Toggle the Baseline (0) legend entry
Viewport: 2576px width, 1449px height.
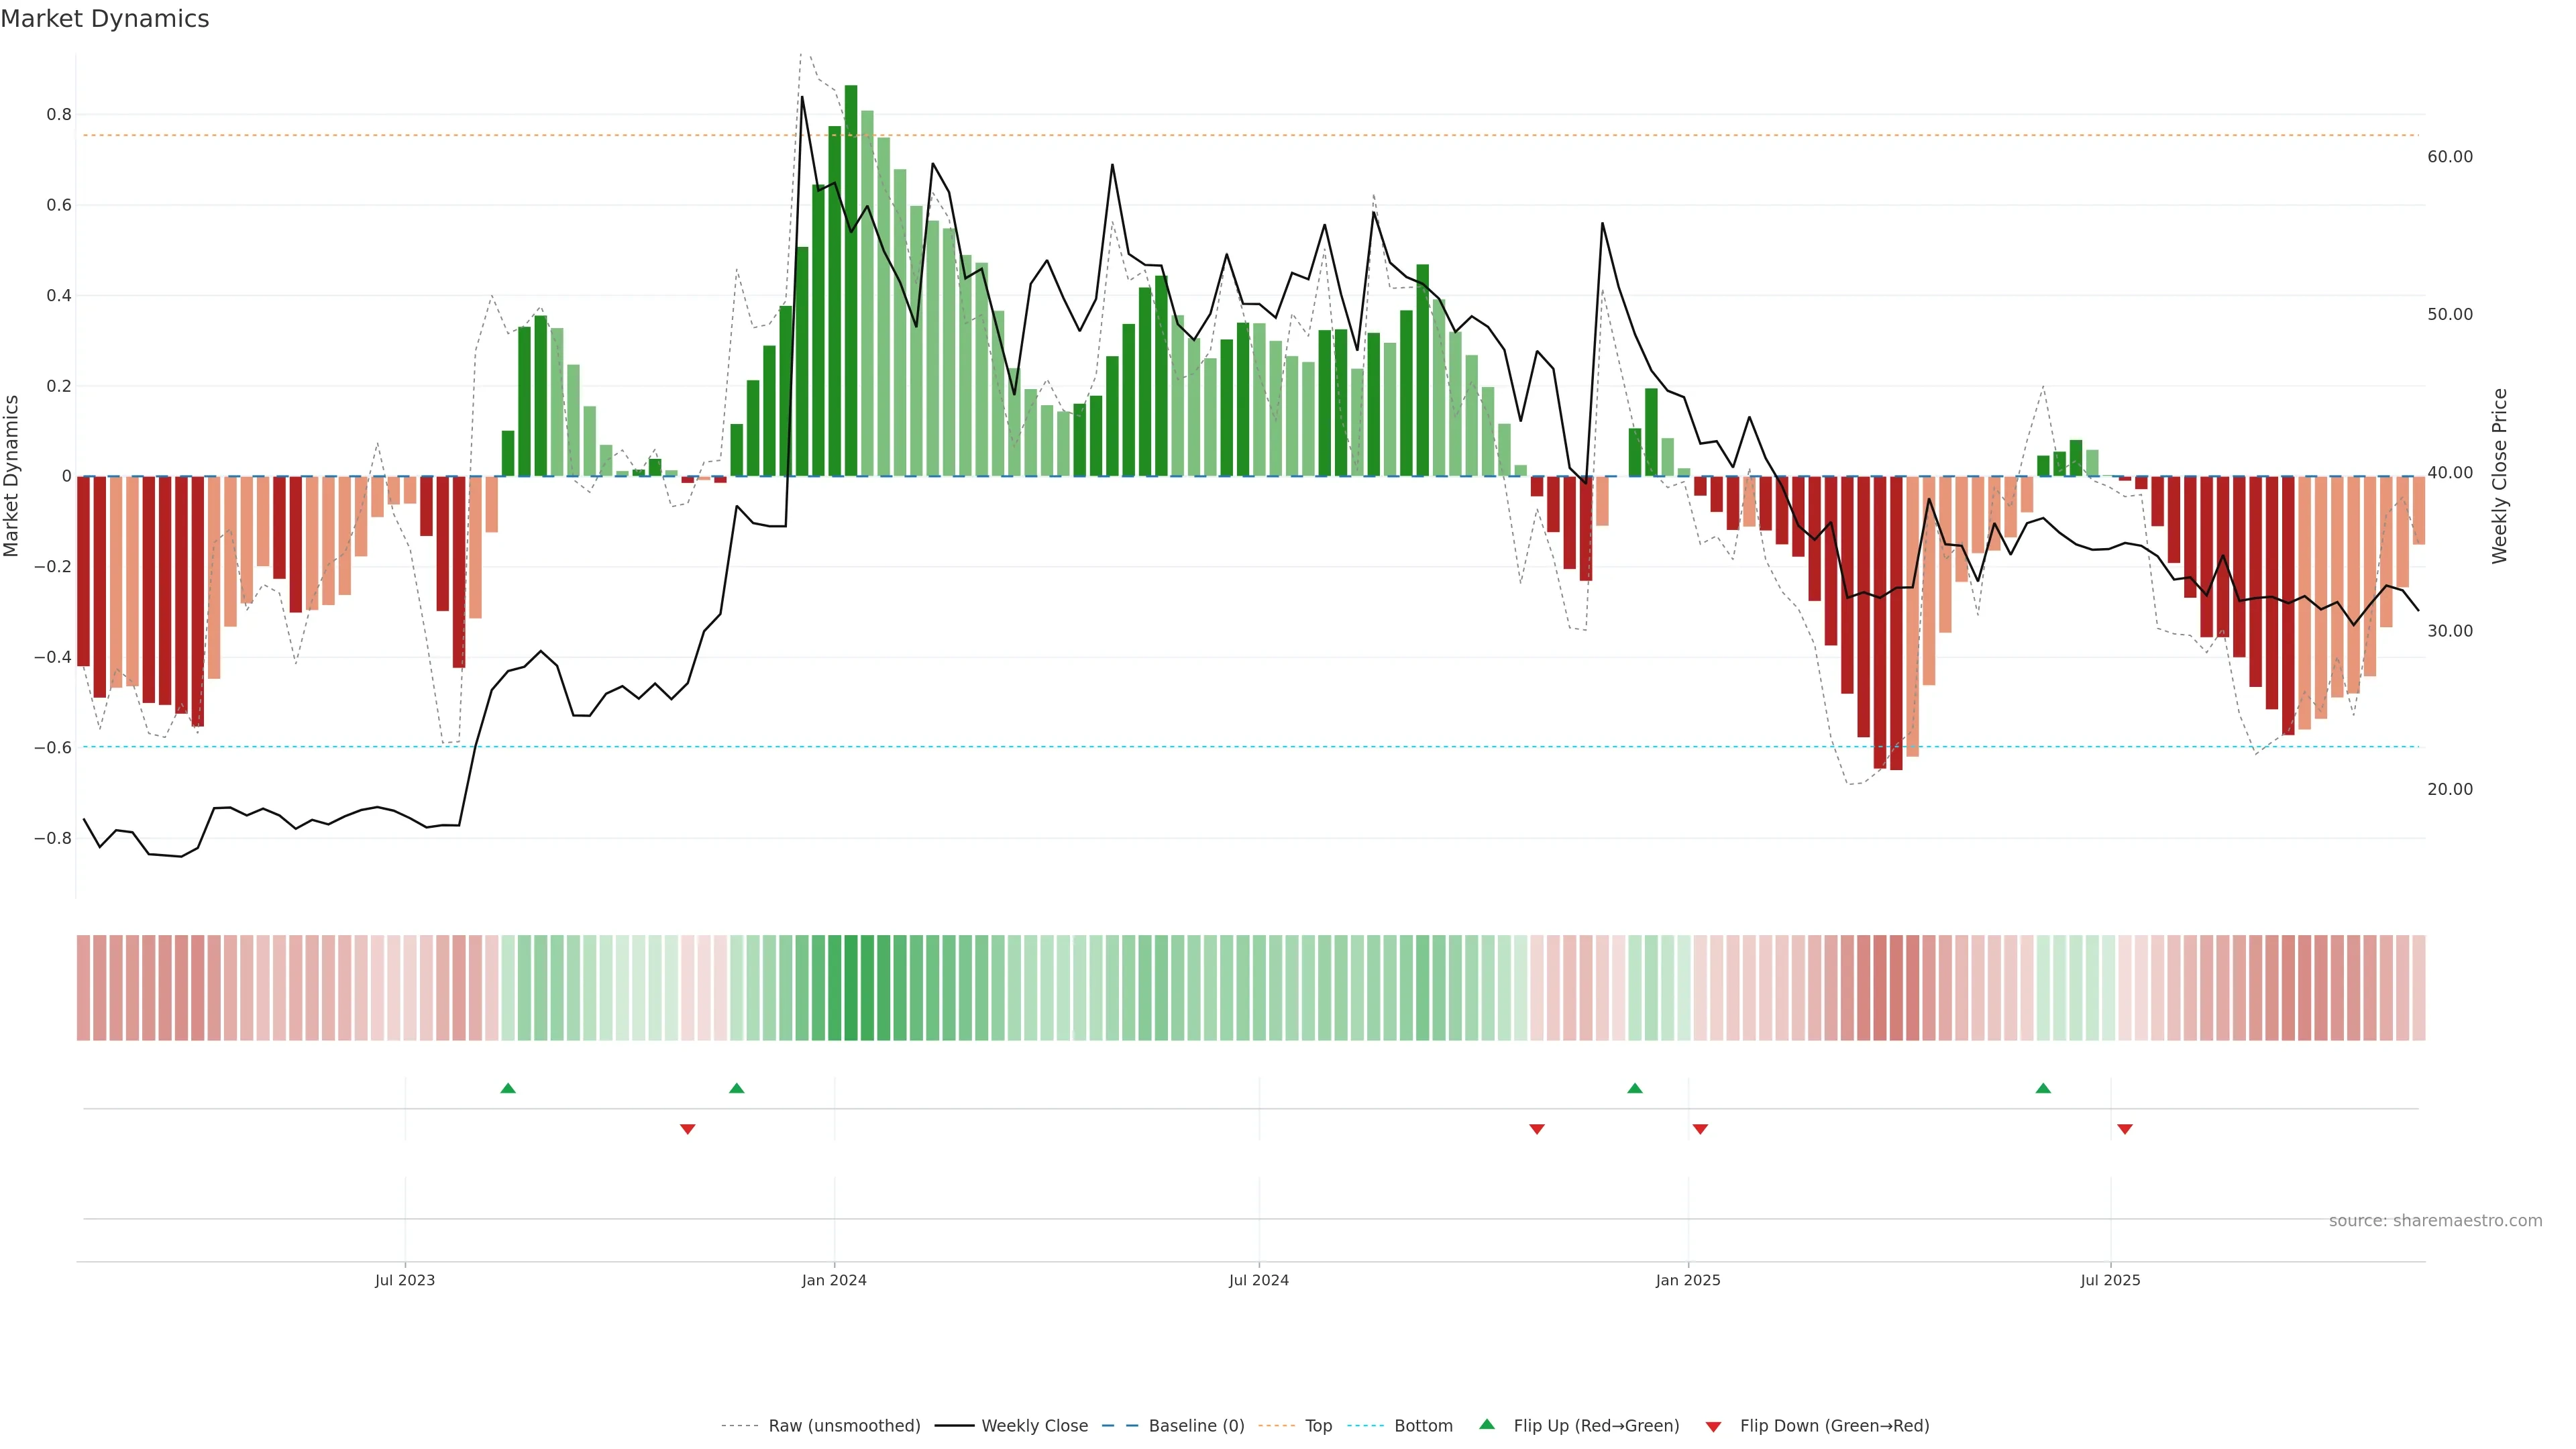(1196, 1426)
